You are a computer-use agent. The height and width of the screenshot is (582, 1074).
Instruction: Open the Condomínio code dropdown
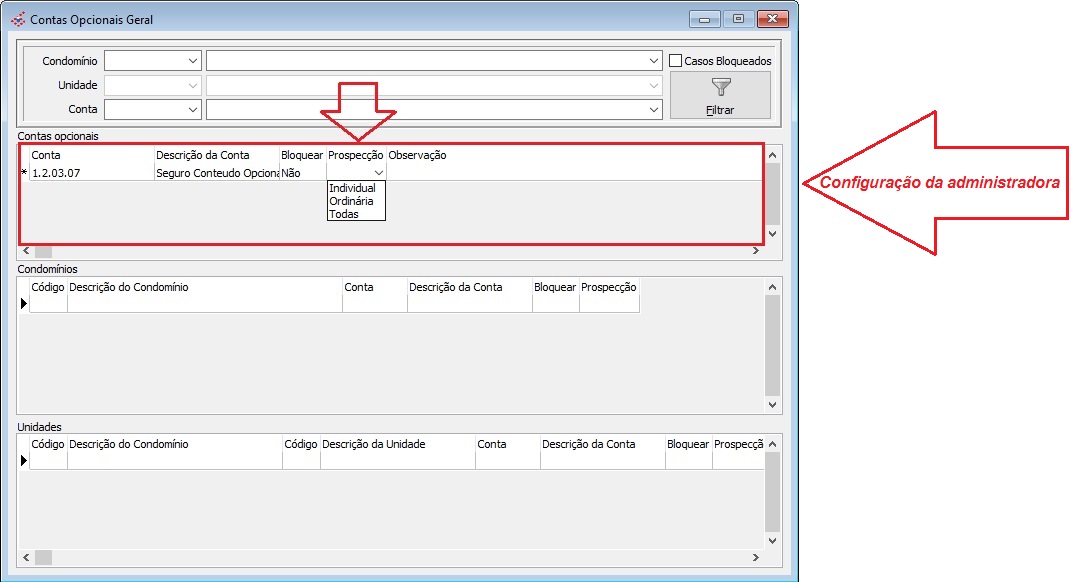pos(192,60)
